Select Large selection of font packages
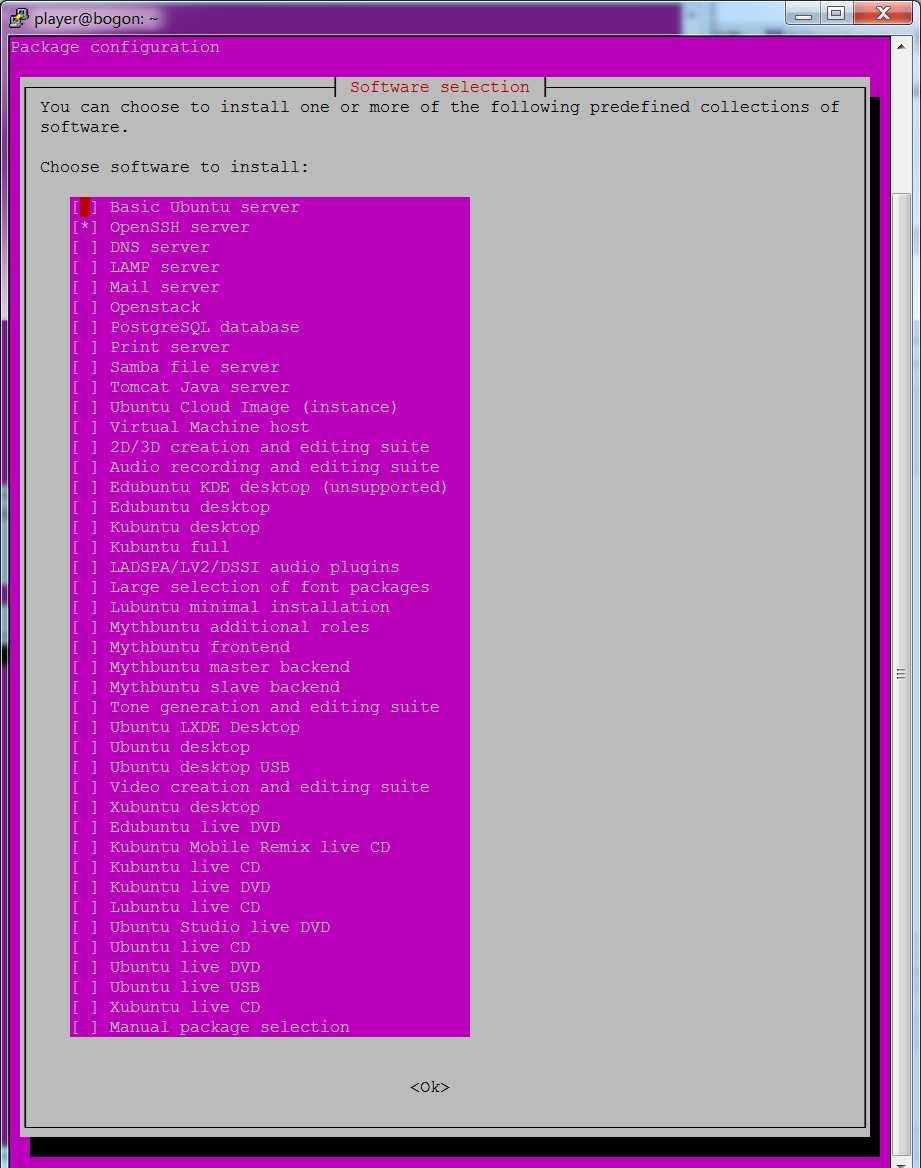This screenshot has width=921, height=1168. pyautogui.click(x=270, y=587)
